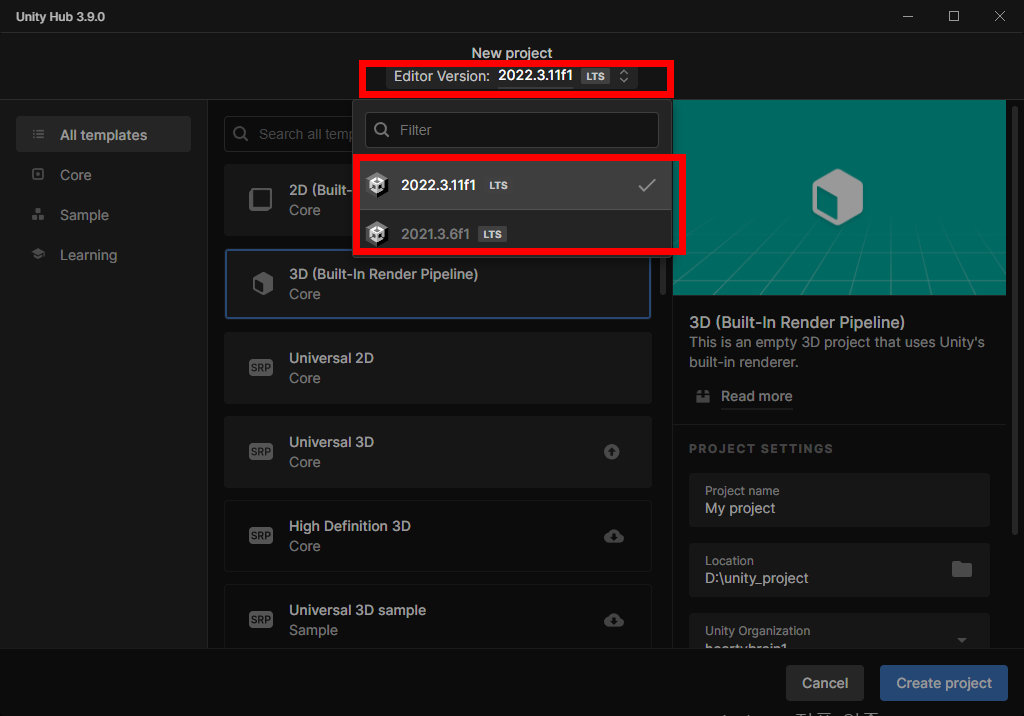Browse location with the folder icon
The image size is (1024, 716).
click(x=961, y=569)
